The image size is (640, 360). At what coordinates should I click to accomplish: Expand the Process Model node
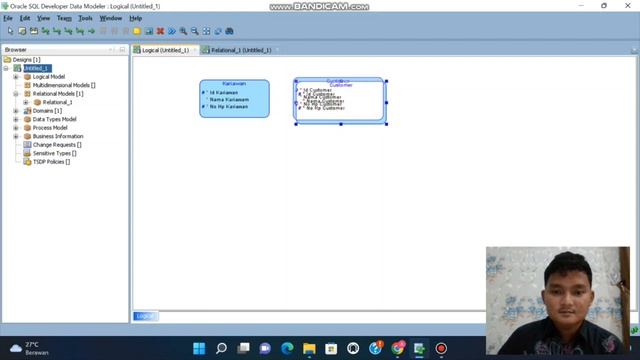(x=16, y=128)
